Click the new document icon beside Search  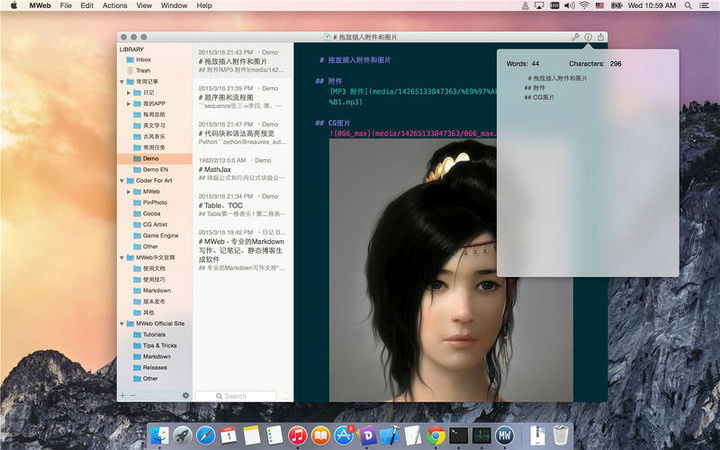pyautogui.click(x=285, y=396)
